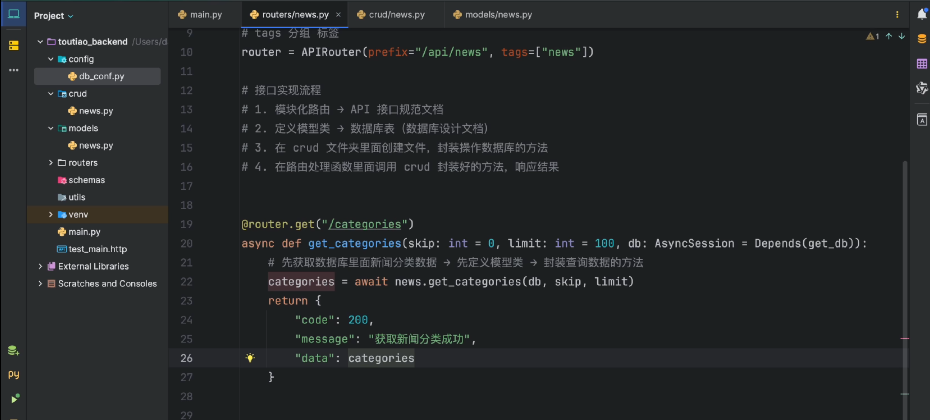Collapse the models folder chevron
Image resolution: width=930 pixels, height=420 pixels.
(x=51, y=128)
